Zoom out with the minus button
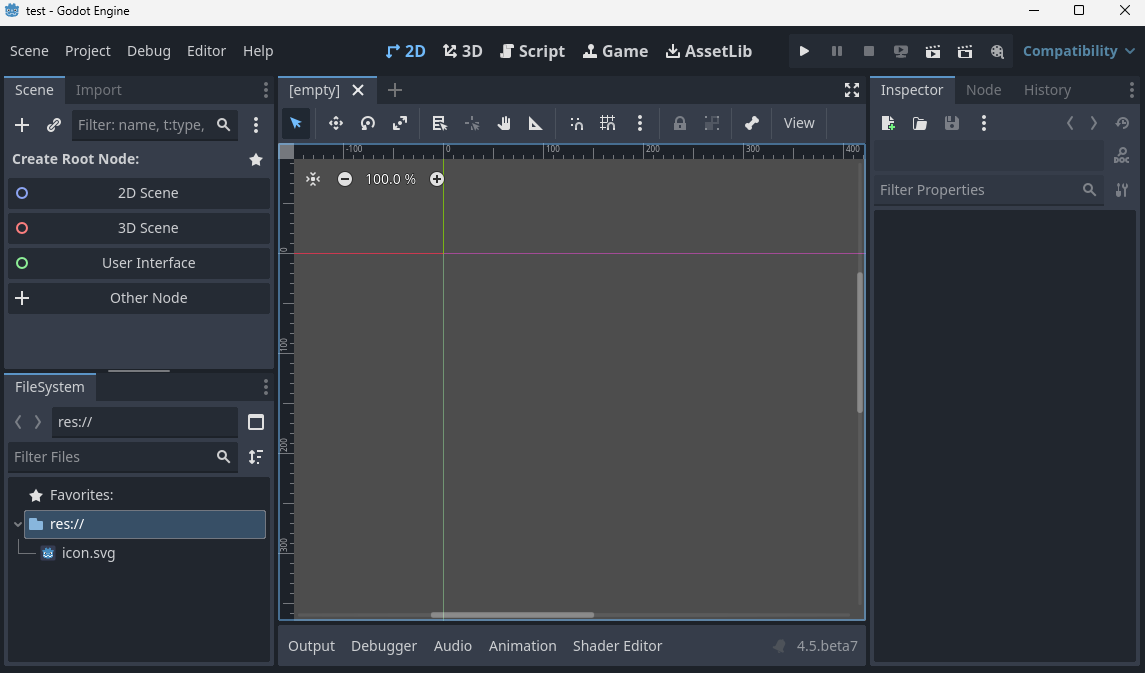Viewport: 1145px width, 673px height. tap(345, 180)
